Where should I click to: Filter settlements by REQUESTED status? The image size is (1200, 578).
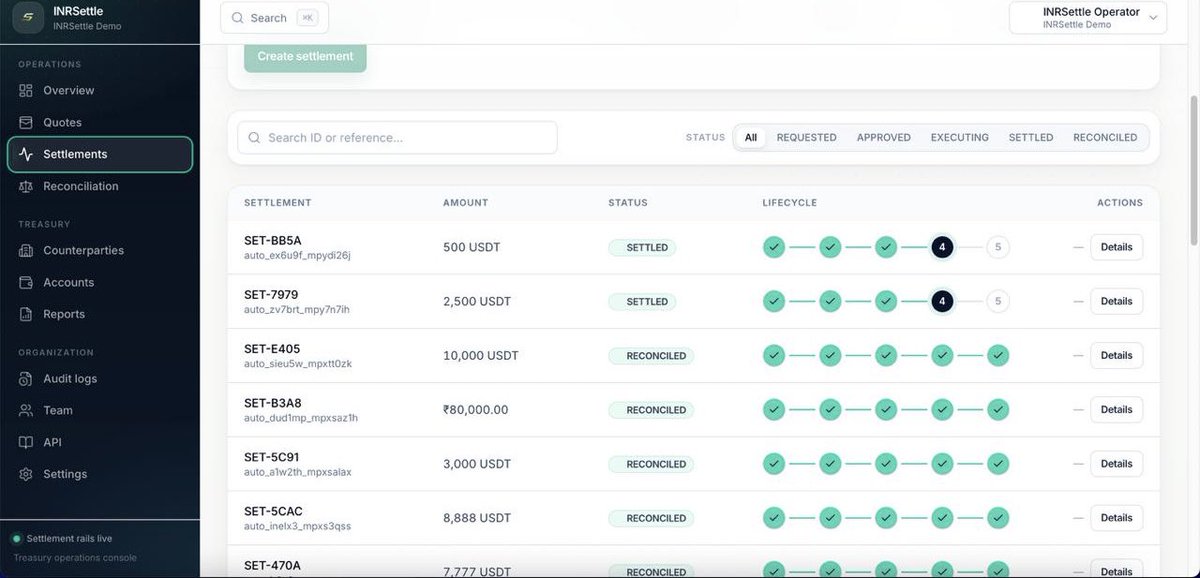coord(807,138)
